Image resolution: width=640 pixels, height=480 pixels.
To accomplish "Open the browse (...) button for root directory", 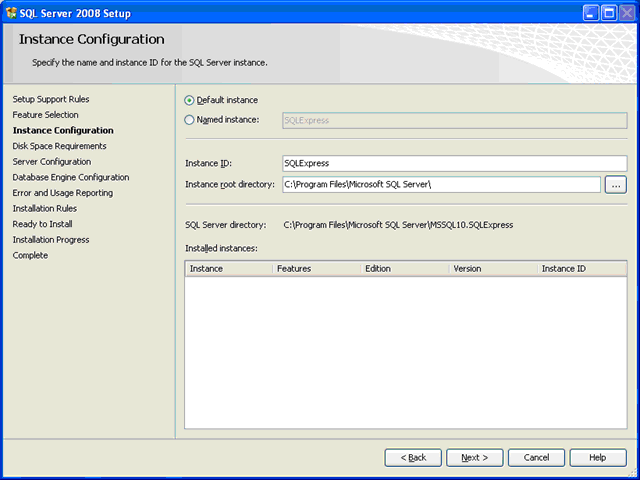I will click(616, 185).
